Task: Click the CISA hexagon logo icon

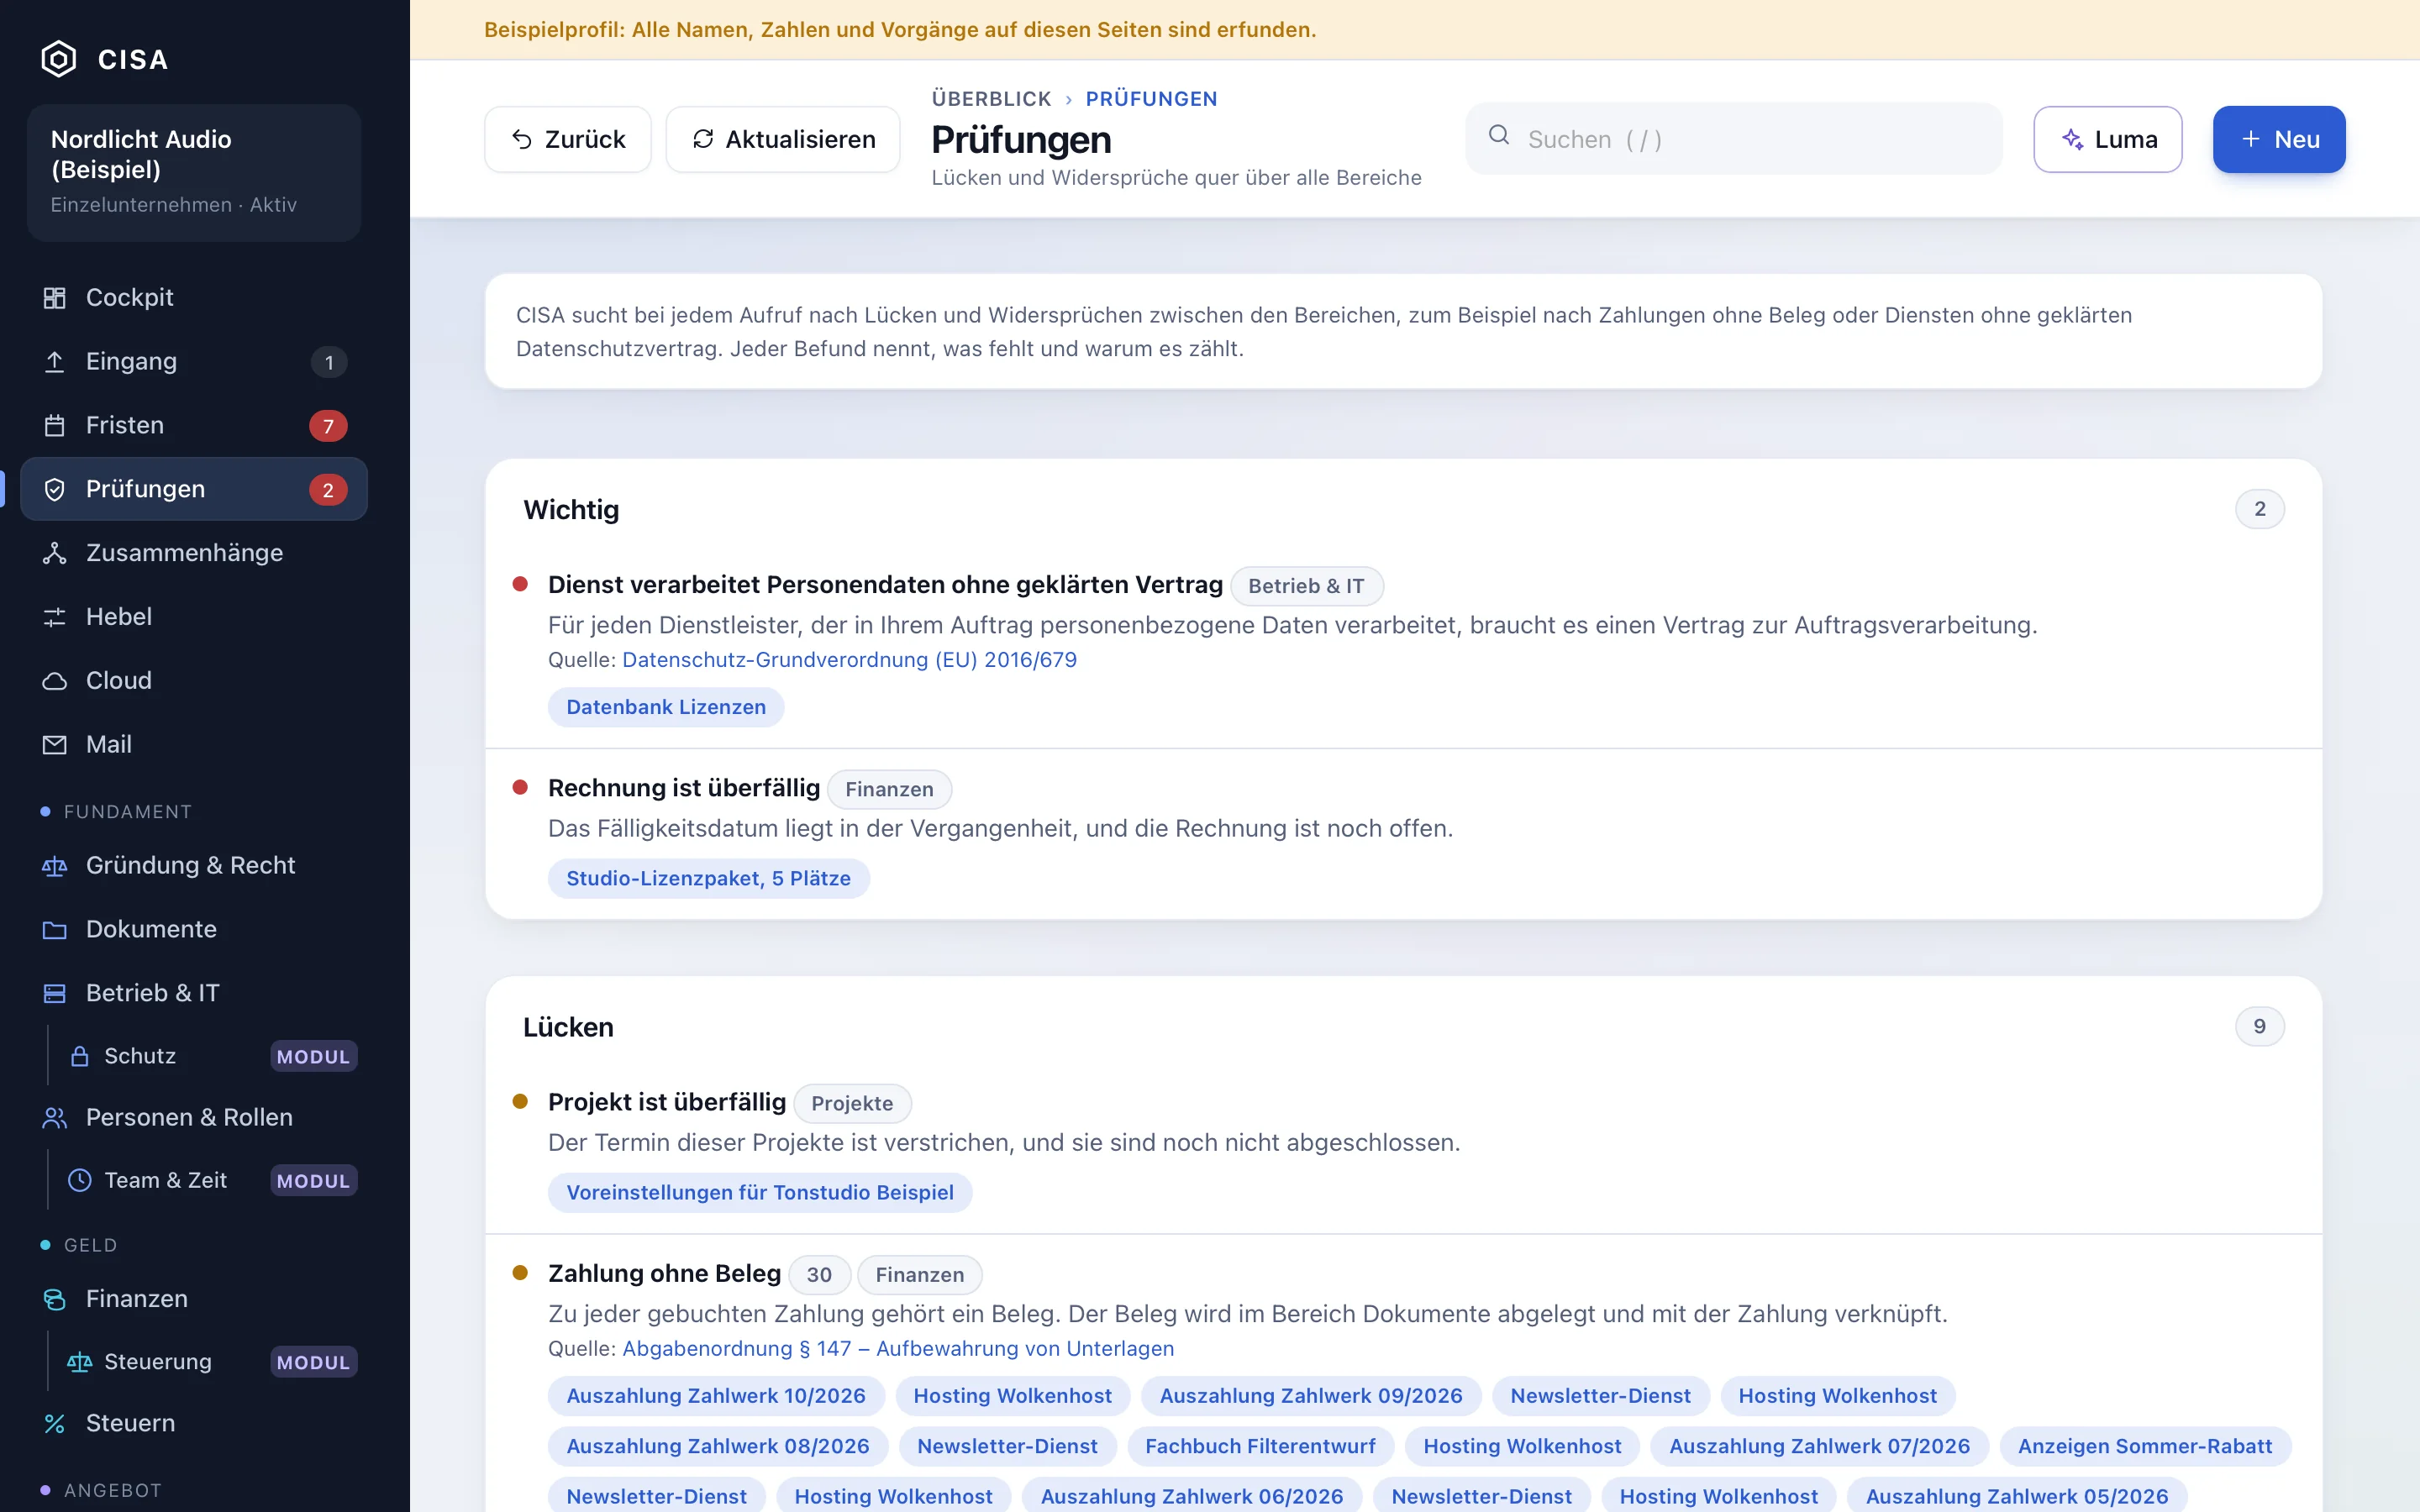Action: (59, 59)
